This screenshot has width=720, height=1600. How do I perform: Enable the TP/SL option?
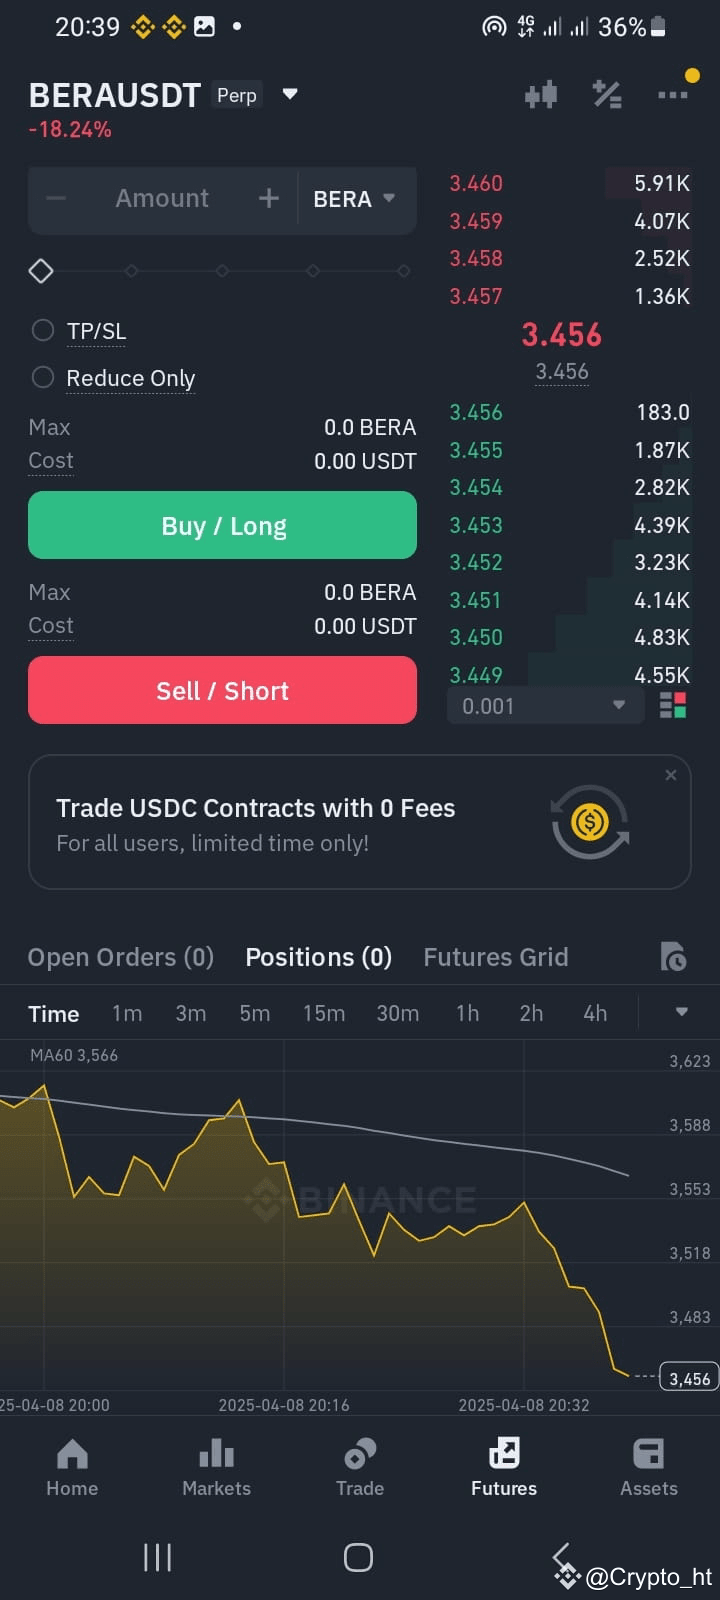click(43, 330)
